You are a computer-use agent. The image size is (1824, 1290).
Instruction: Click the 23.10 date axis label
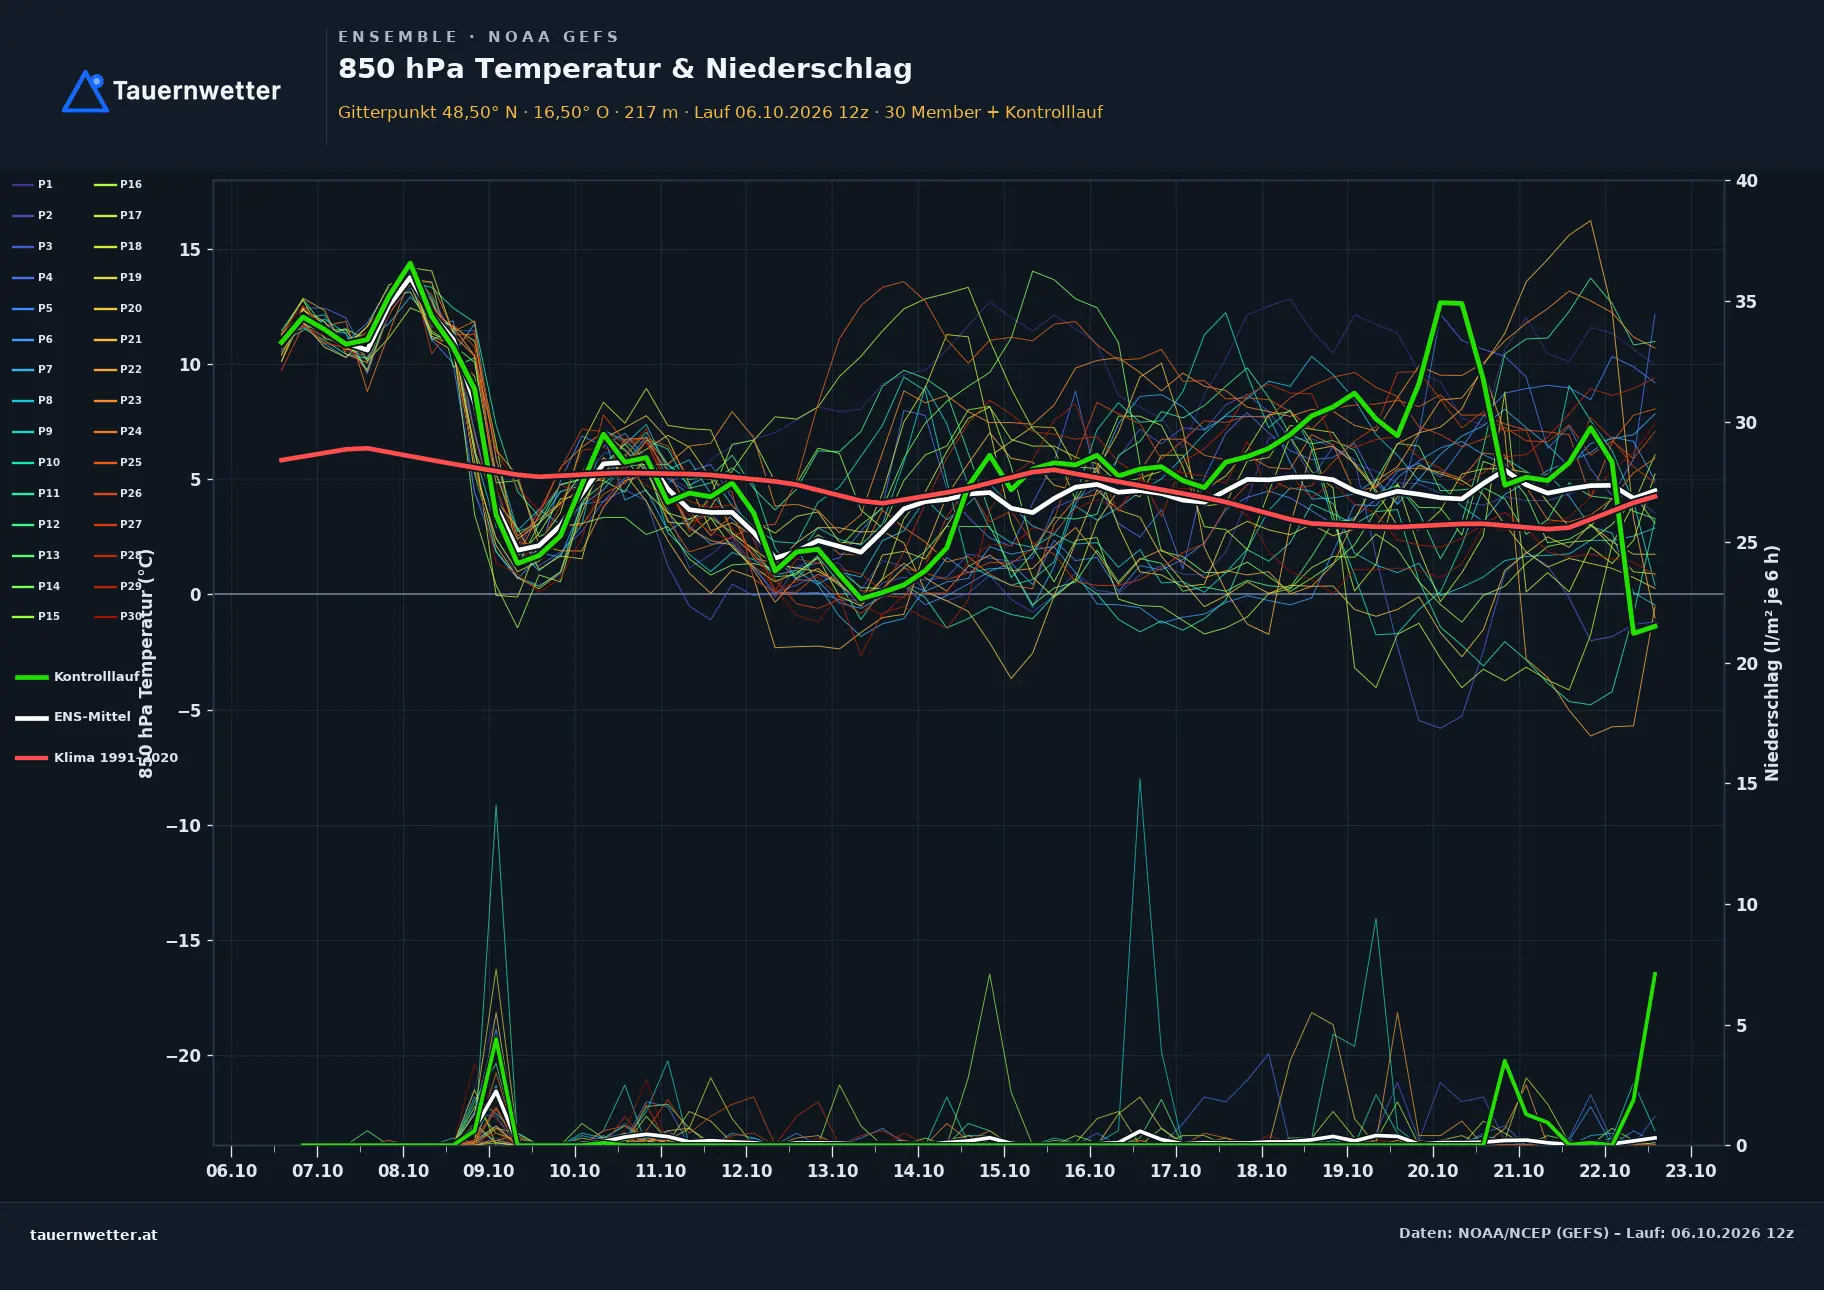[x=1691, y=1171]
